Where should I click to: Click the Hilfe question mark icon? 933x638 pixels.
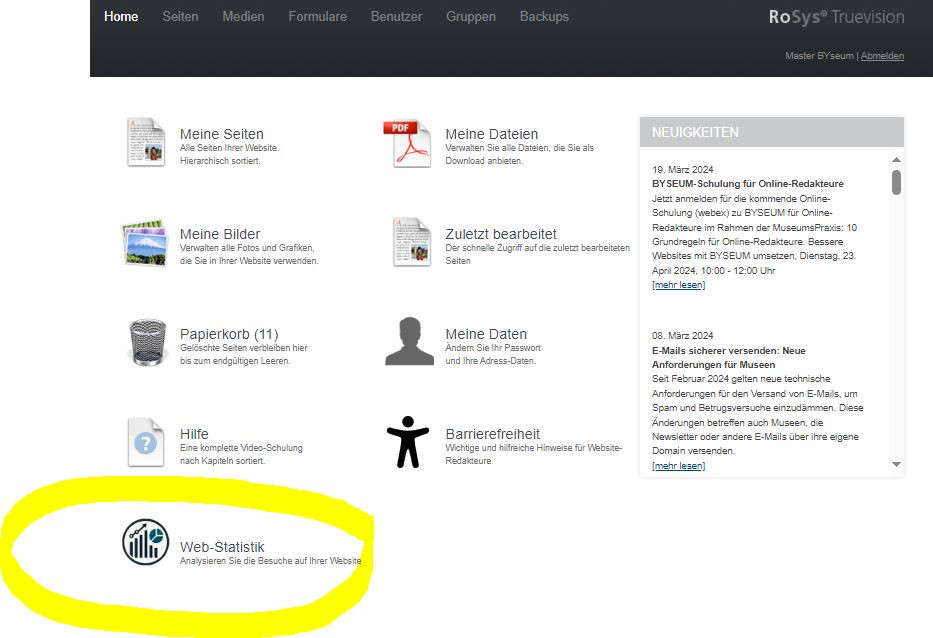point(146,442)
